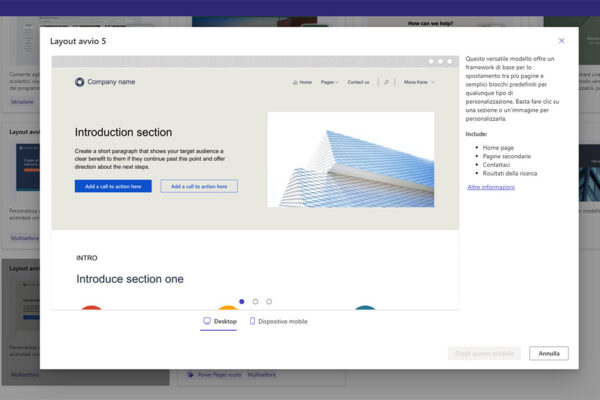Click Contact us in preview navigation

click(358, 82)
